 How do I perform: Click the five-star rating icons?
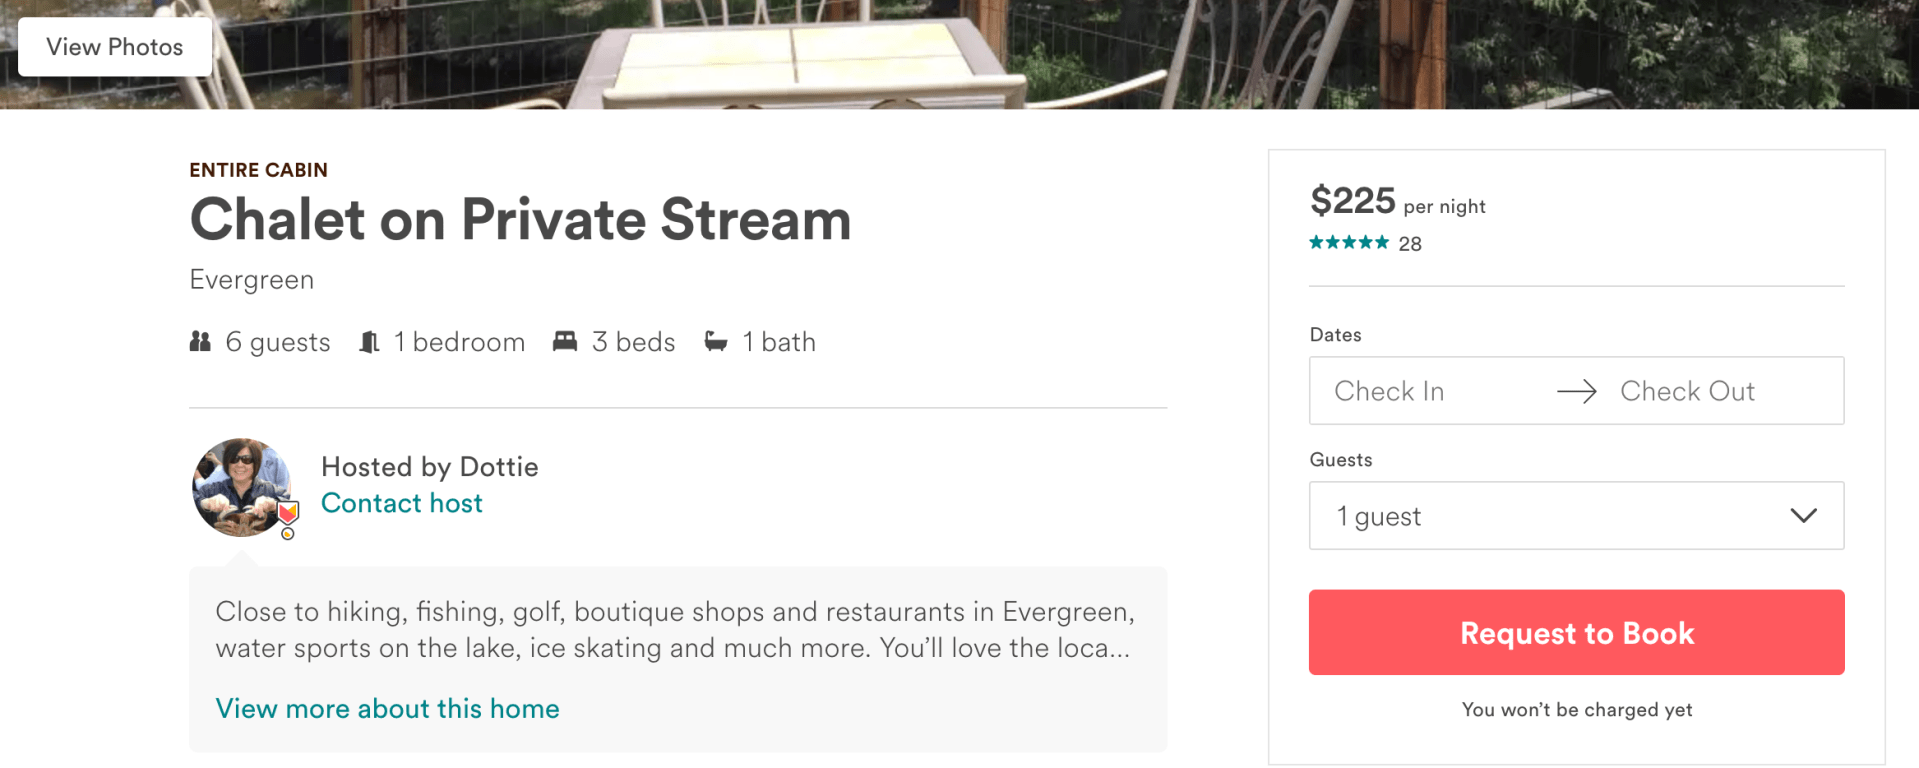pyautogui.click(x=1349, y=243)
